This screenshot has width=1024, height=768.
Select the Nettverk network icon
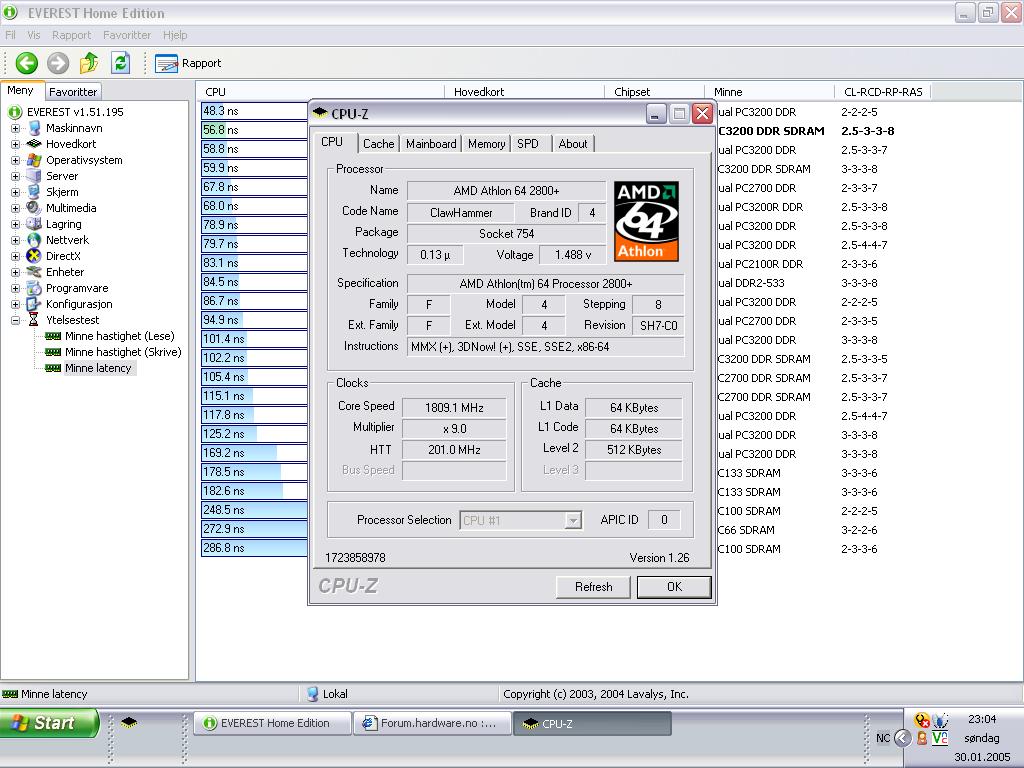click(34, 240)
